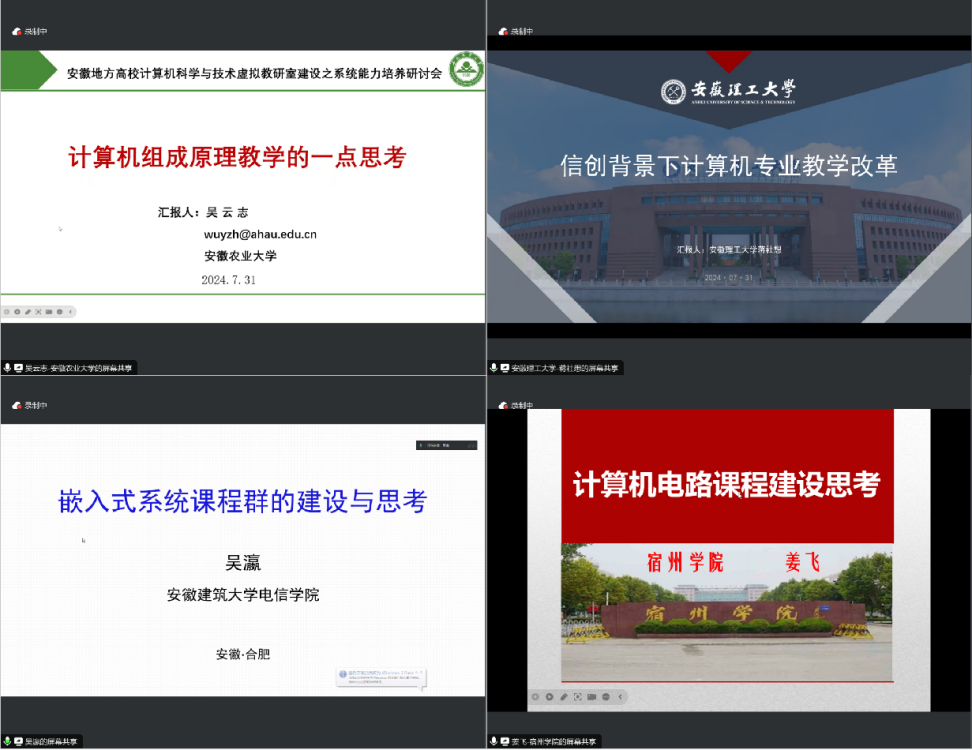Screen dimensions: 972x750
Task: Click the dark floating bar above the 嵌入式系统 title
Action: 446,444
